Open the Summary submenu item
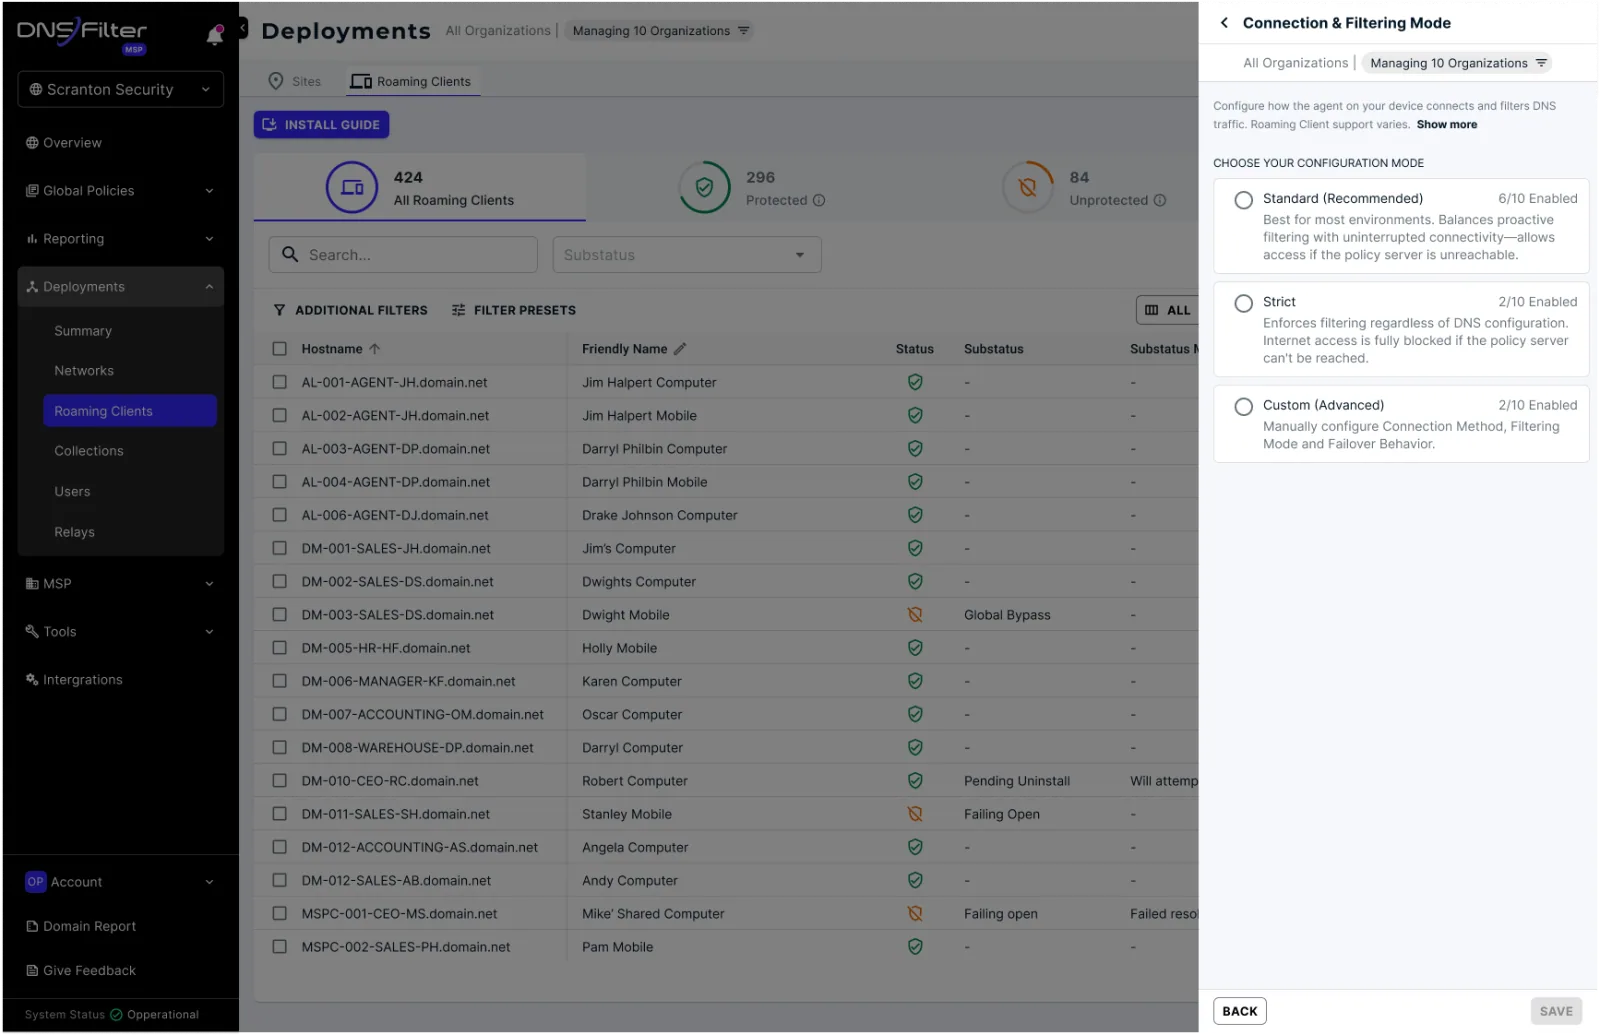 83,331
